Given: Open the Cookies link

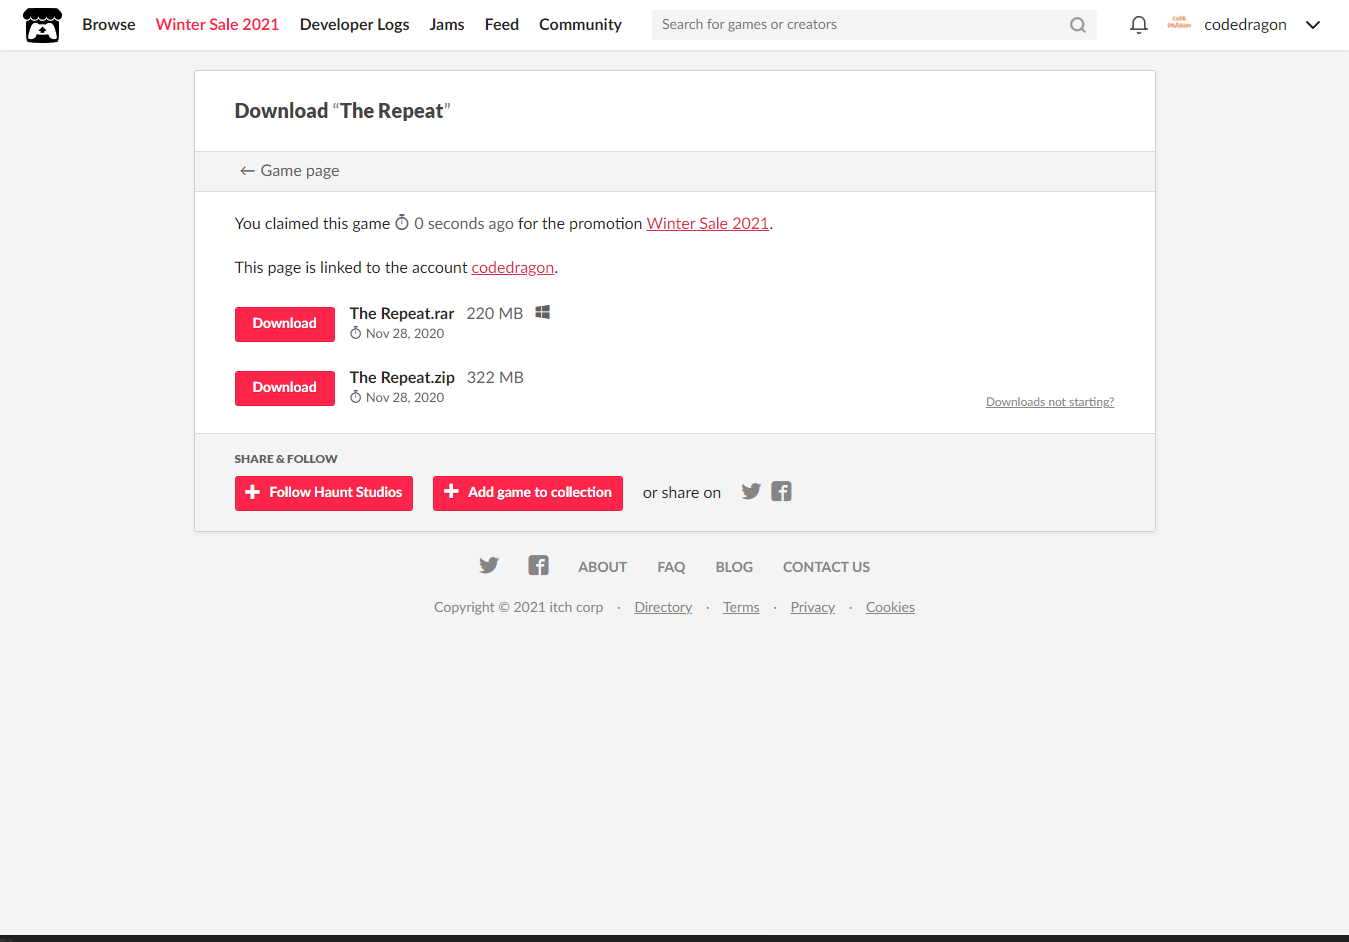Looking at the screenshot, I should (890, 607).
